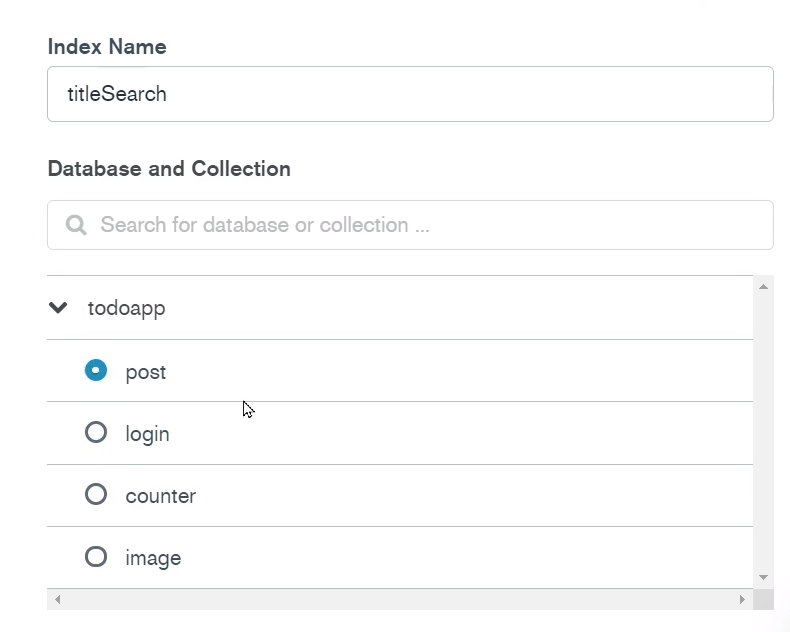Click the vertical scrollbar track of collection list

763,432
